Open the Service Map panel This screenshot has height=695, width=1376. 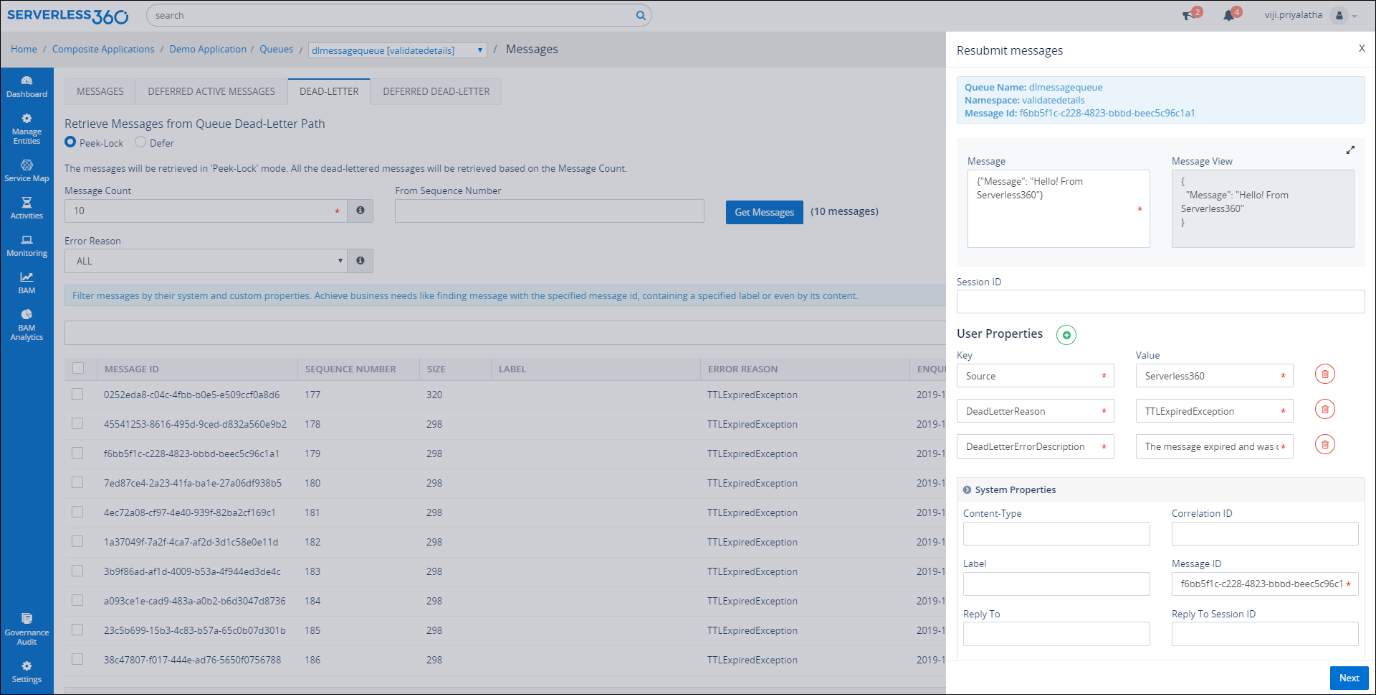tap(27, 170)
